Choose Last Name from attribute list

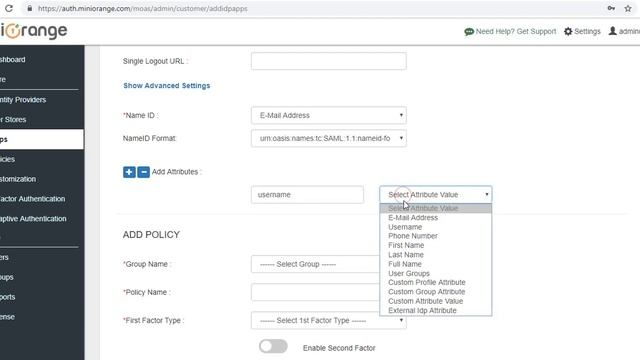[x=436, y=255]
